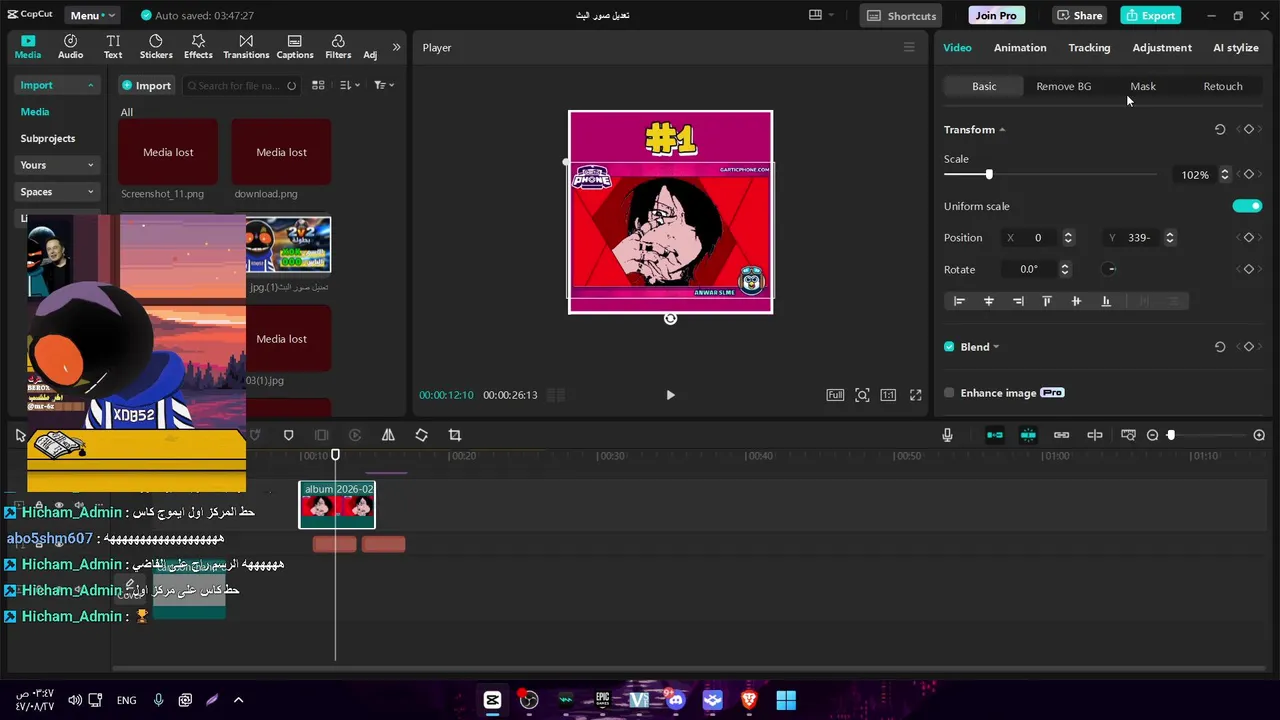1280x720 pixels.
Task: Open the layout selector dropdown in title bar
Action: coord(821,15)
